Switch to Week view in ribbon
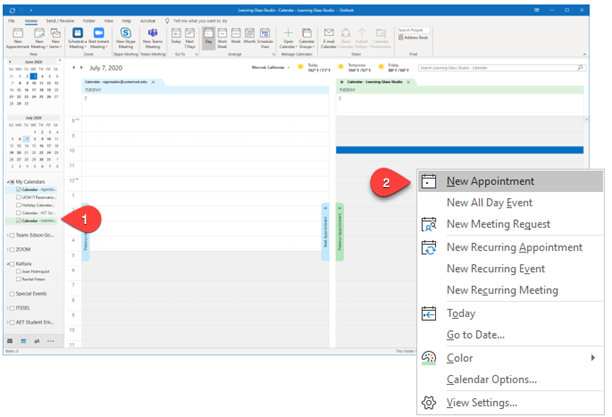The height and width of the screenshot is (417, 612). [x=236, y=36]
